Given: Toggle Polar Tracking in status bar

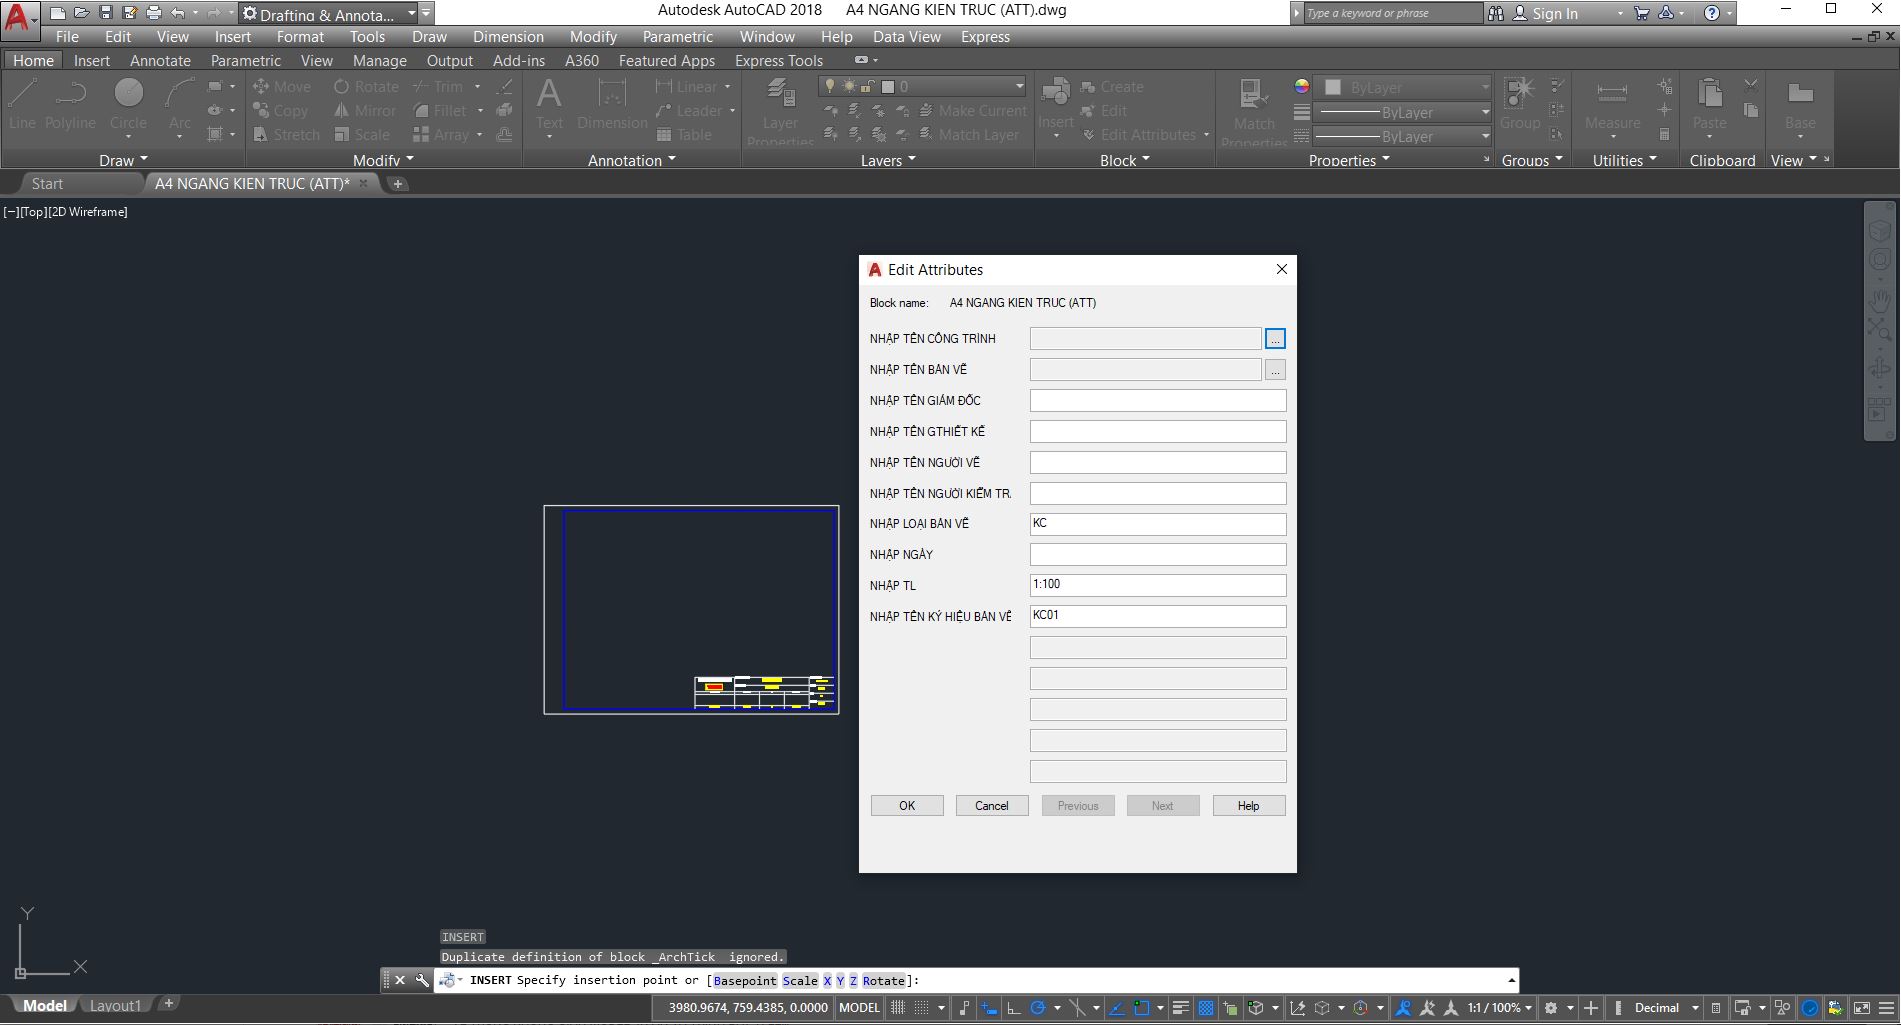Looking at the screenshot, I should pyautogui.click(x=1037, y=1008).
